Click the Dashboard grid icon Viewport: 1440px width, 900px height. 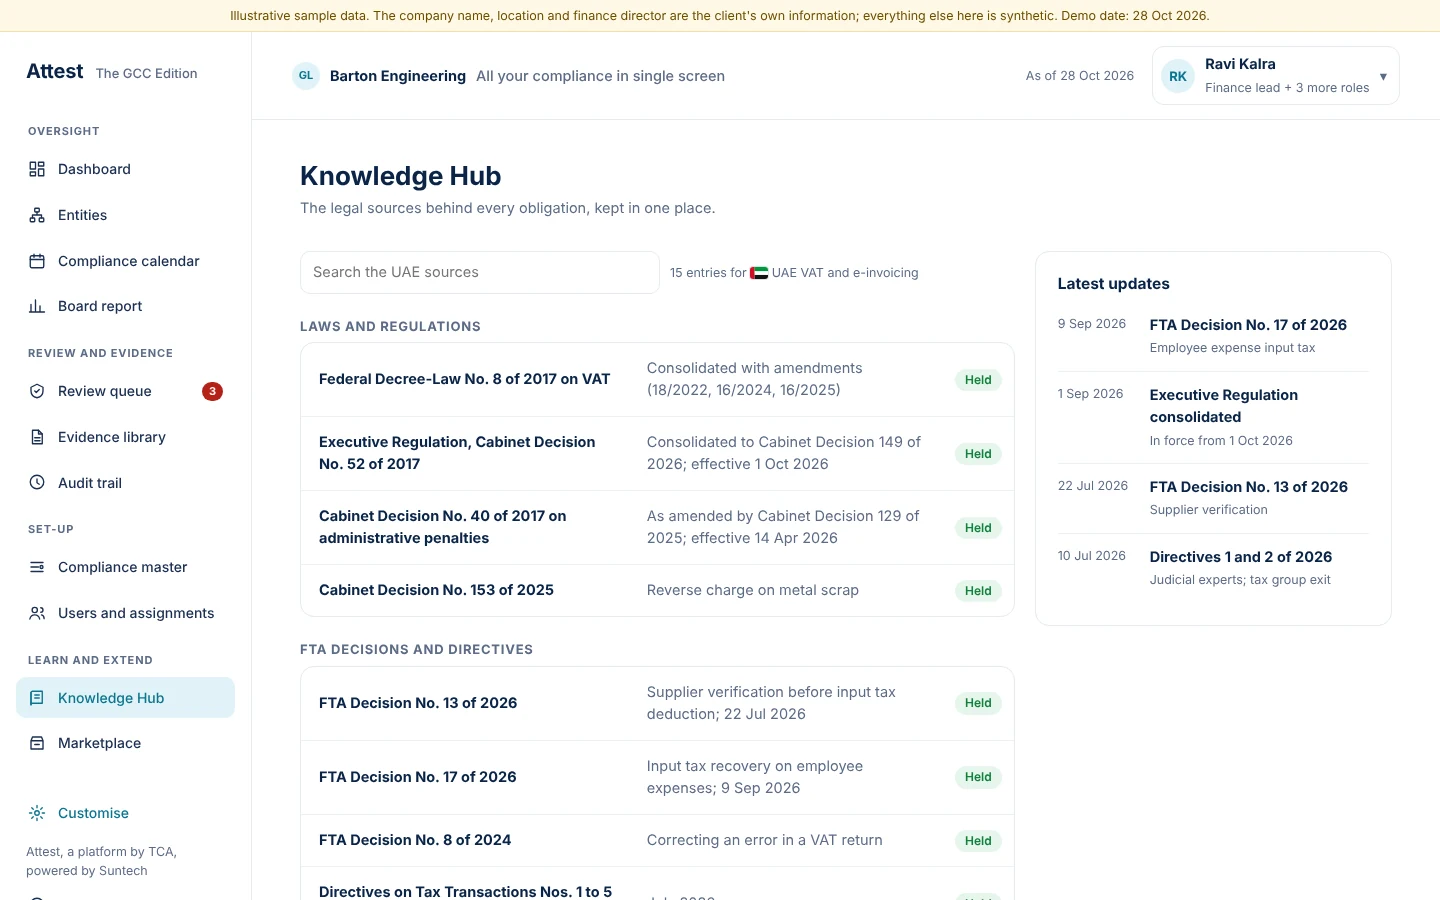37,169
